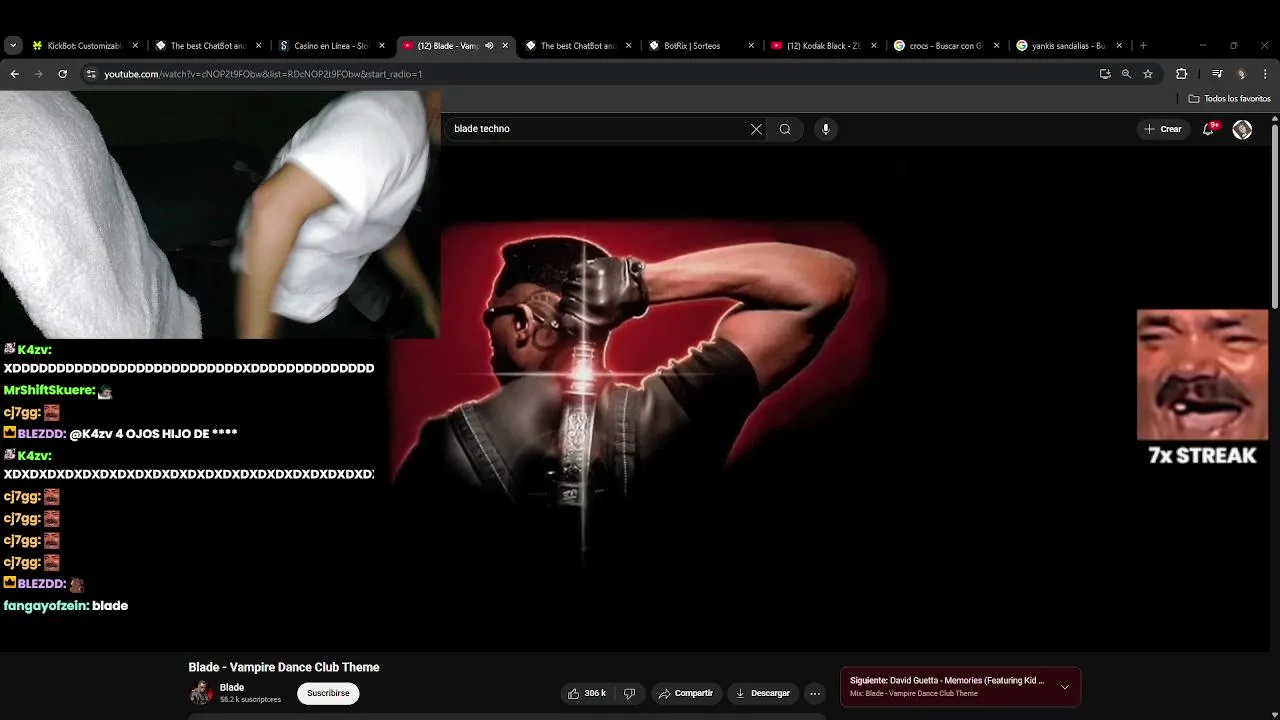Close the crocs - Buscar tab
Image resolution: width=1280 pixels, height=720 pixels.
[996, 46]
